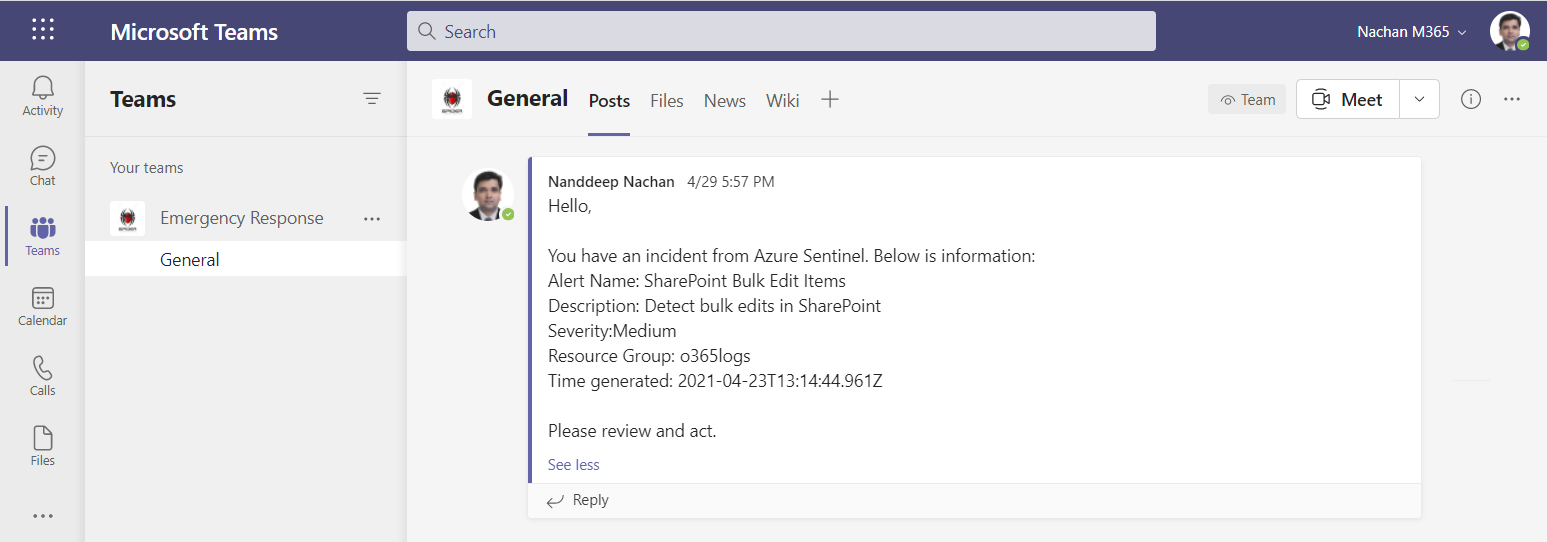Add a new tab with plus icon
The image size is (1547, 542).
click(830, 99)
